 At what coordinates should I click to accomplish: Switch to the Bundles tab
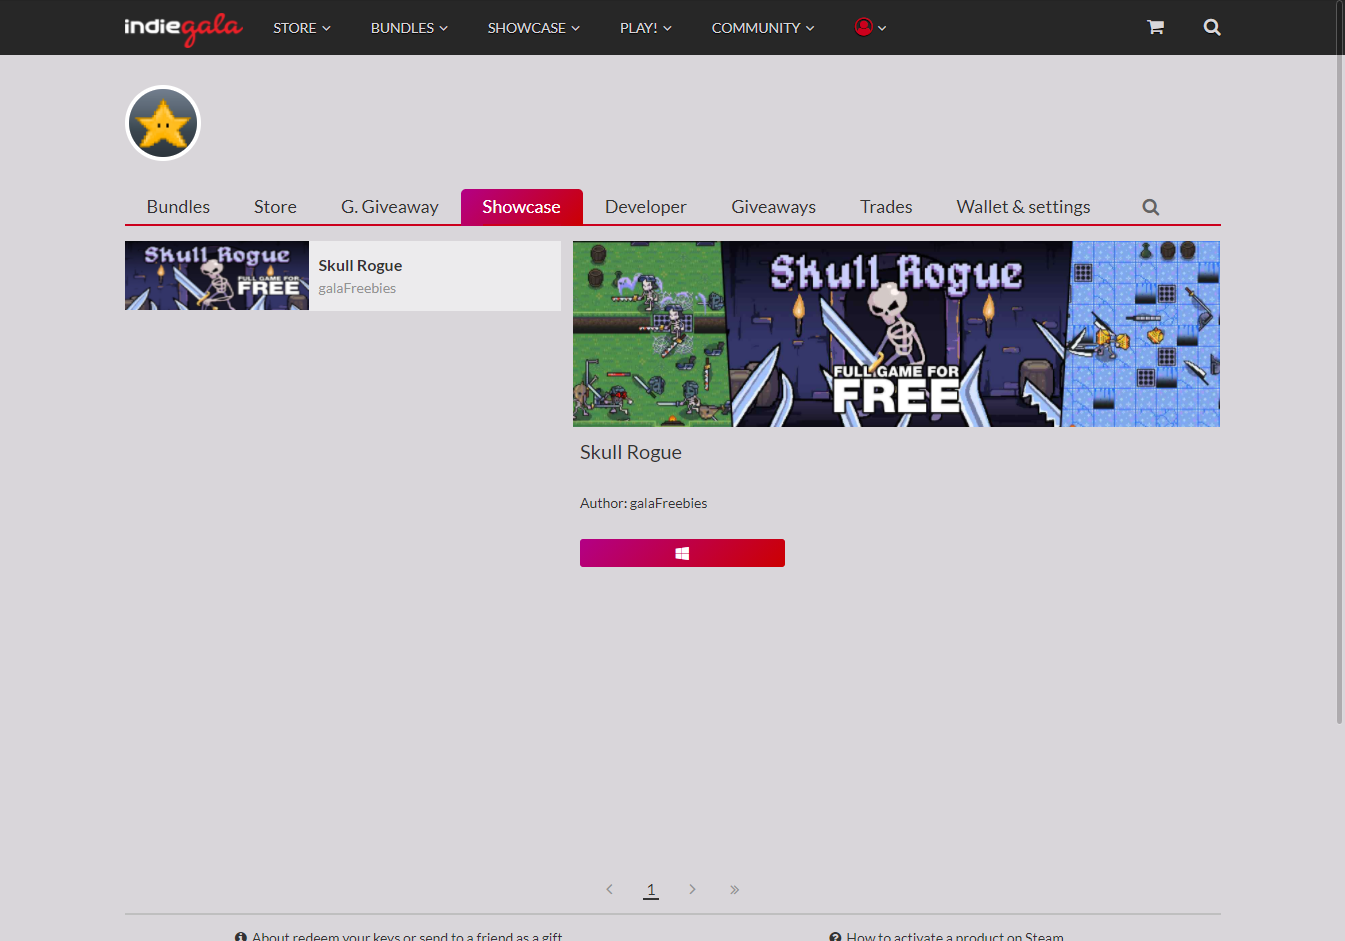click(178, 207)
